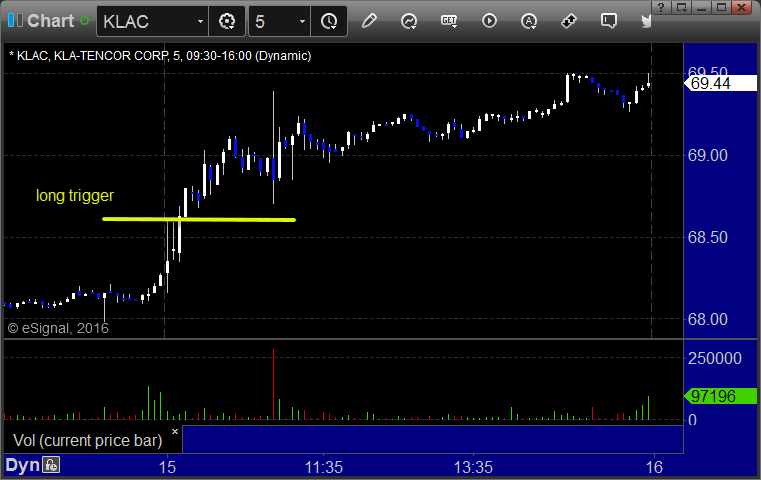This screenshot has height=480, width=761.
Task: Click the 68.00 price axis label
Action: coord(708,319)
